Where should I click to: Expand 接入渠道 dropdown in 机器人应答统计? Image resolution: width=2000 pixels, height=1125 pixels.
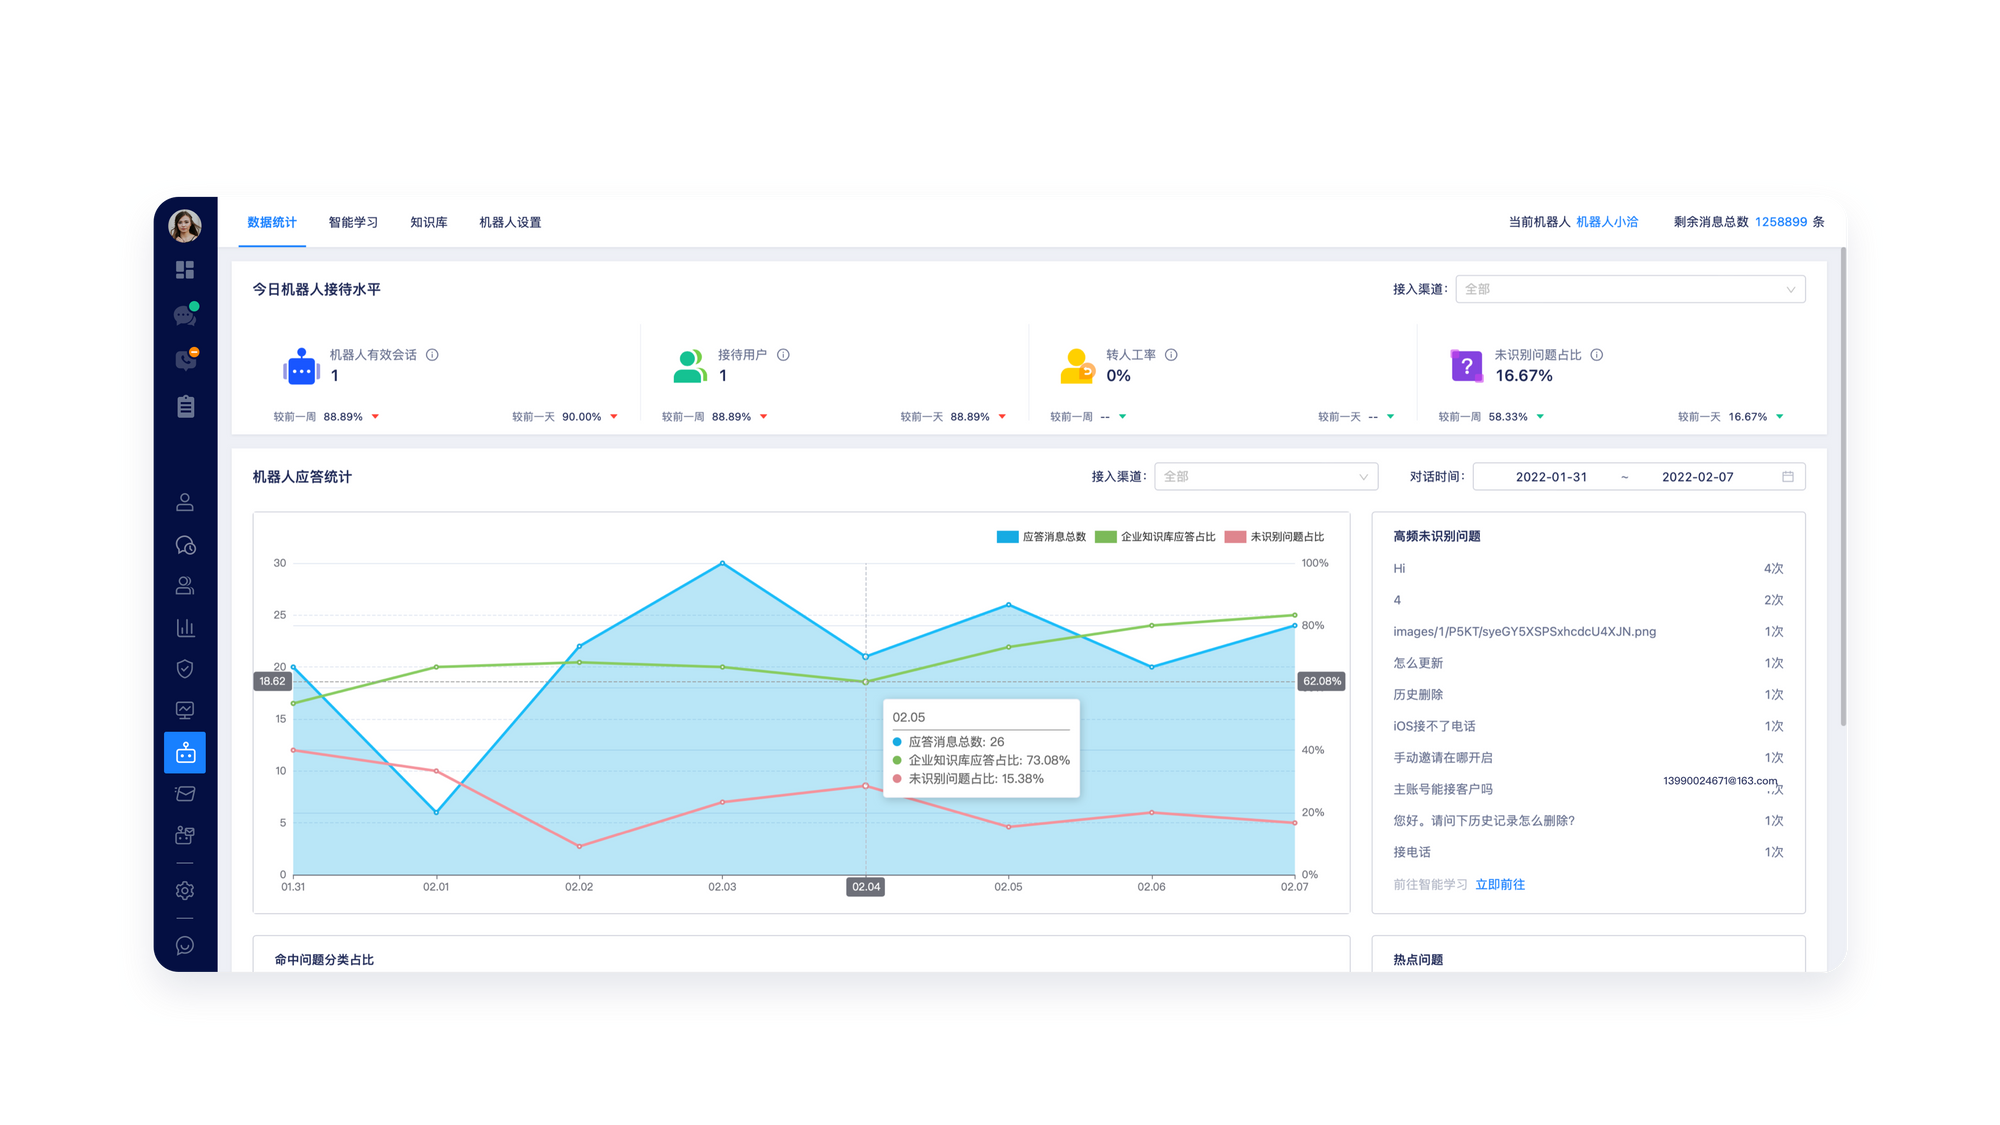click(x=1265, y=477)
